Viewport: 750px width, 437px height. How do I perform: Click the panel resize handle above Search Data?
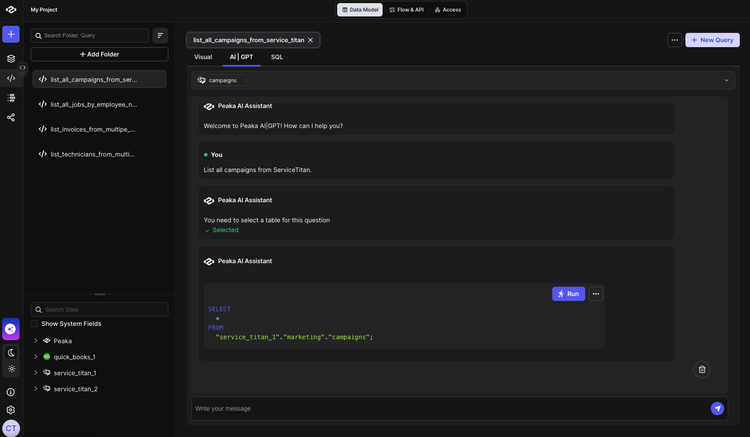click(x=99, y=294)
